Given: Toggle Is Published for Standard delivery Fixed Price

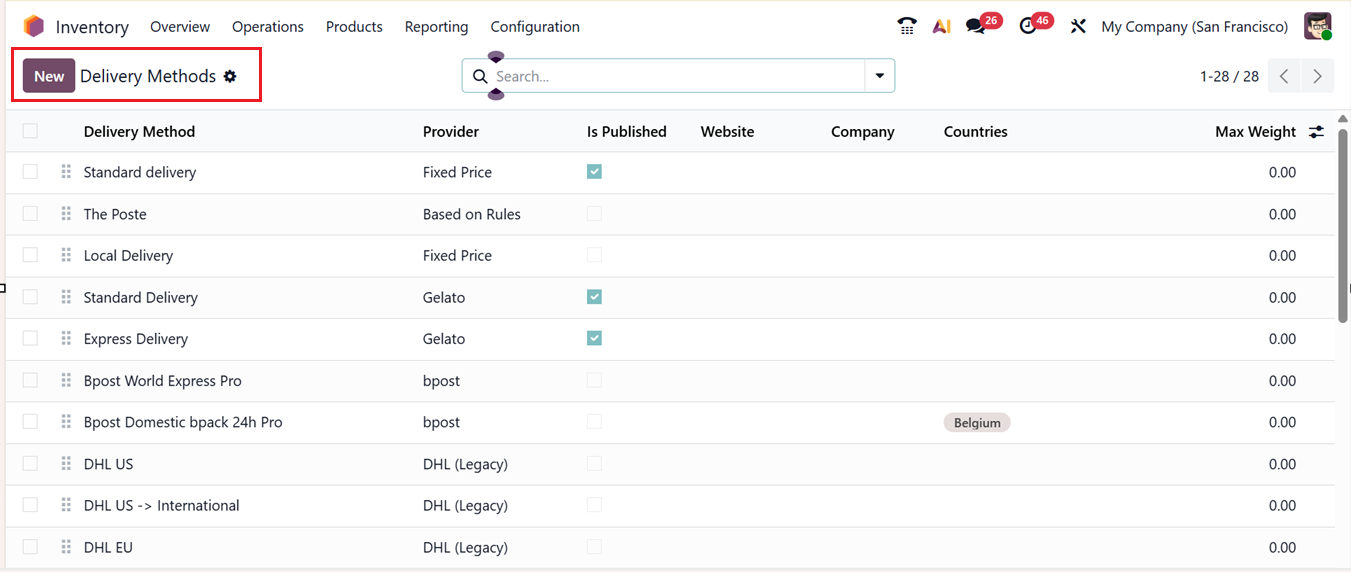Looking at the screenshot, I should (x=594, y=172).
